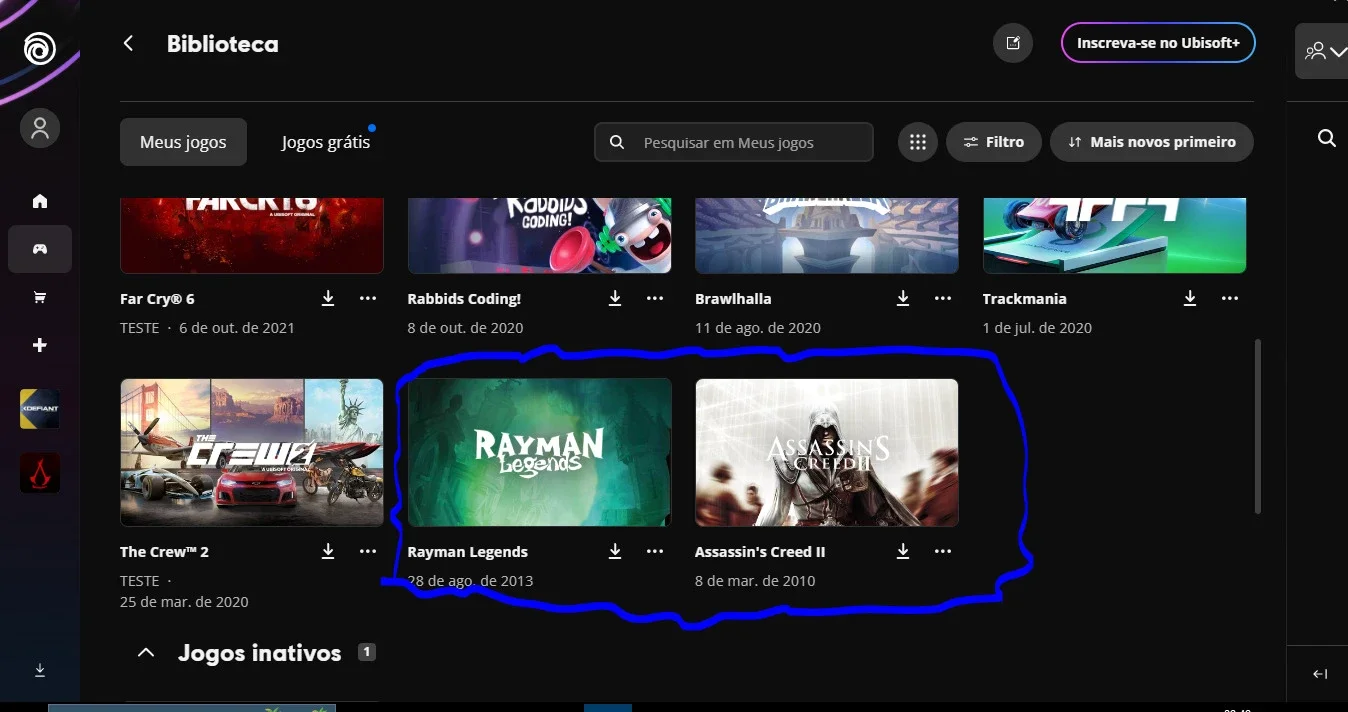The width and height of the screenshot is (1348, 712).
Task: Switch to Jogos grátis tab
Action: tap(326, 142)
